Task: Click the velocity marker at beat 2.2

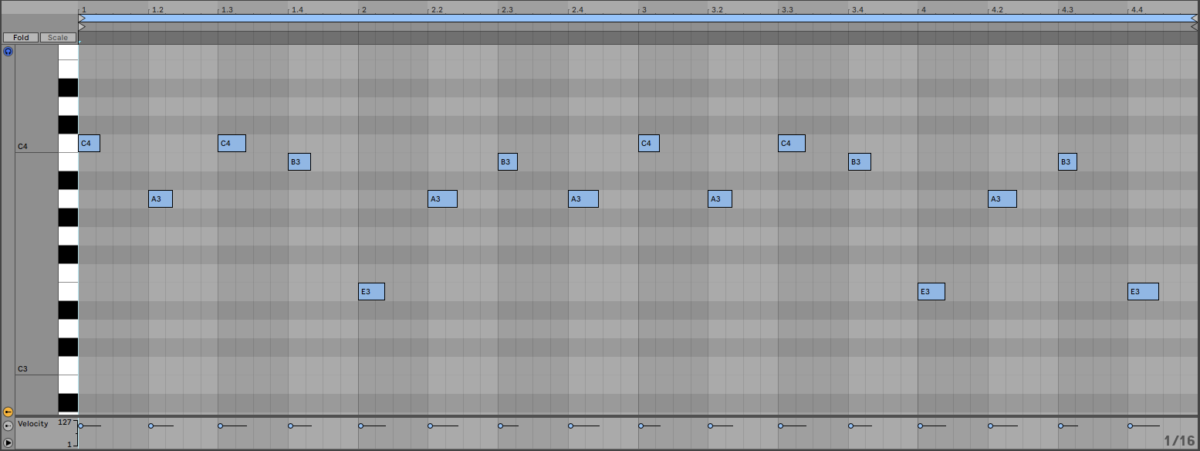Action: [431, 426]
